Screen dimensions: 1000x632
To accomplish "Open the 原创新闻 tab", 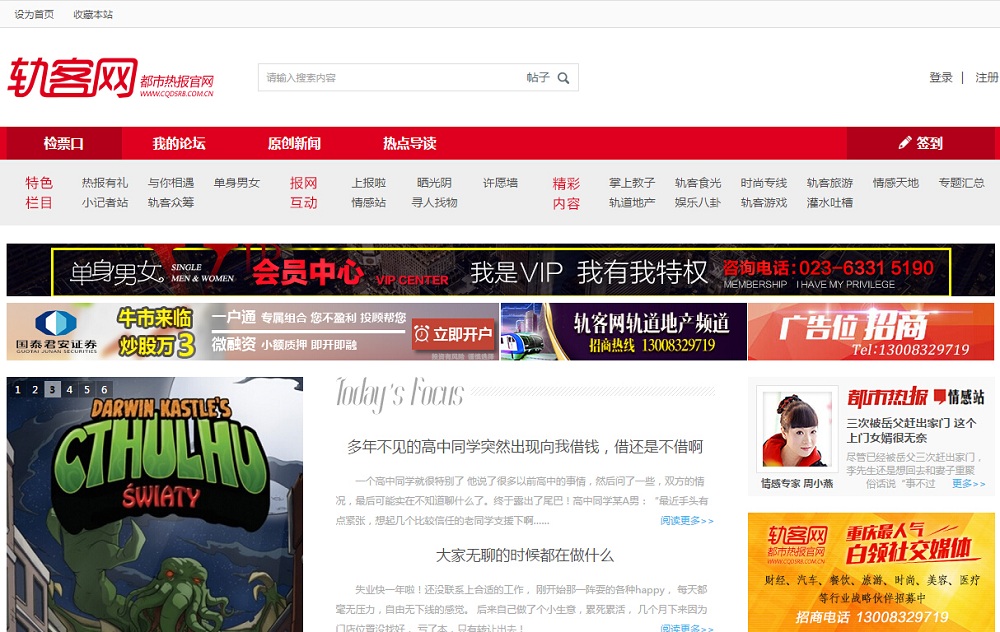I will (294, 143).
